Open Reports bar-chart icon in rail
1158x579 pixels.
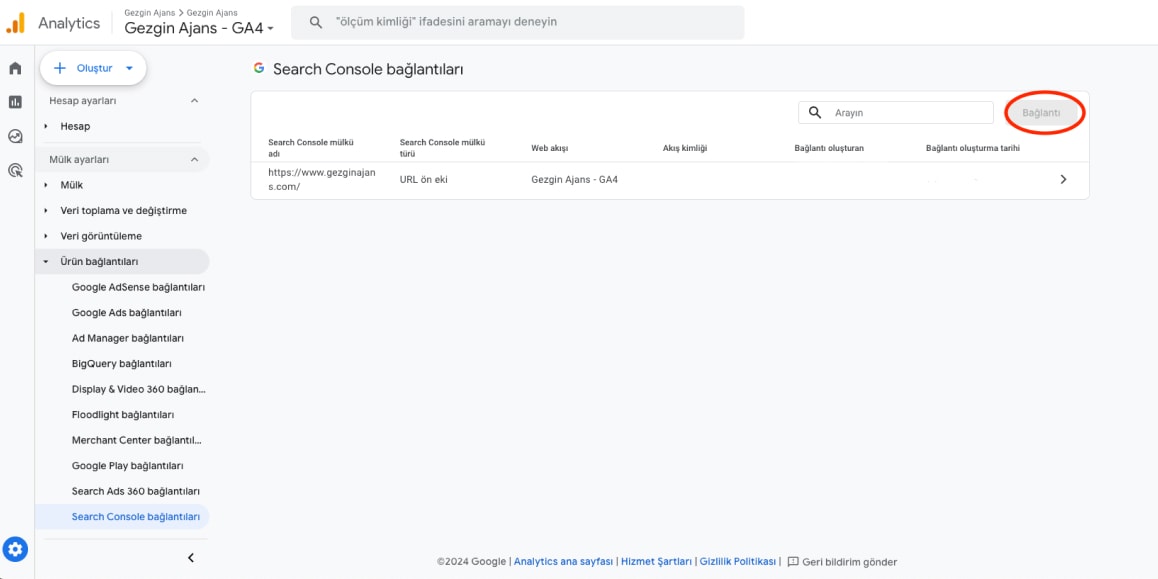pos(16,102)
